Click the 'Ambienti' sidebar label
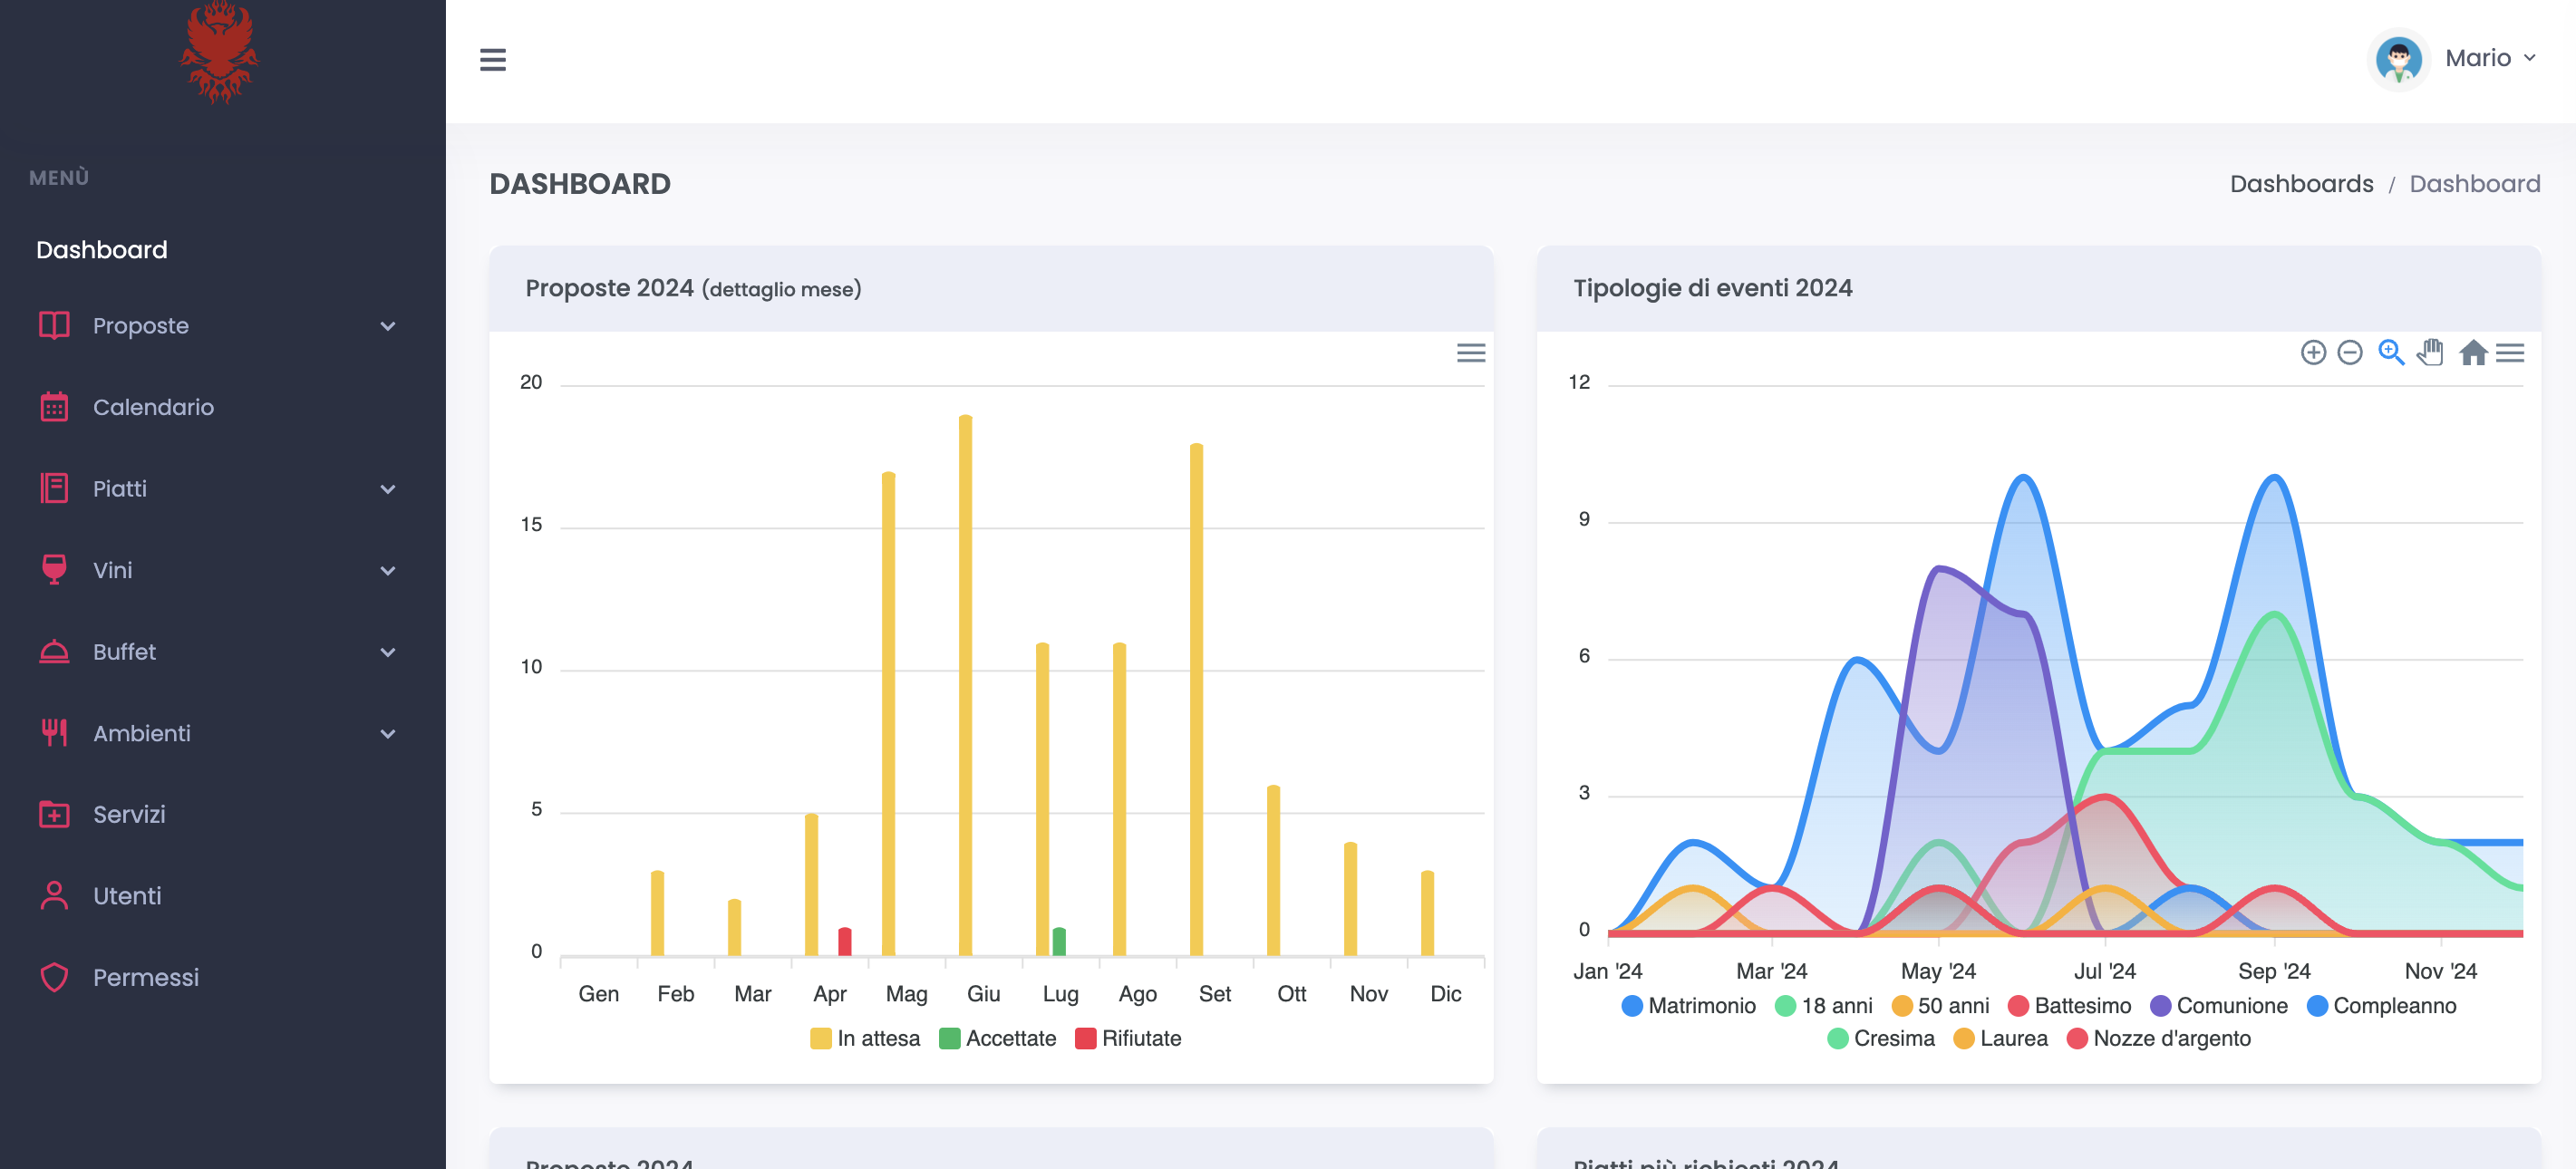Screen dimensions: 2576x1169 (x=141, y=733)
